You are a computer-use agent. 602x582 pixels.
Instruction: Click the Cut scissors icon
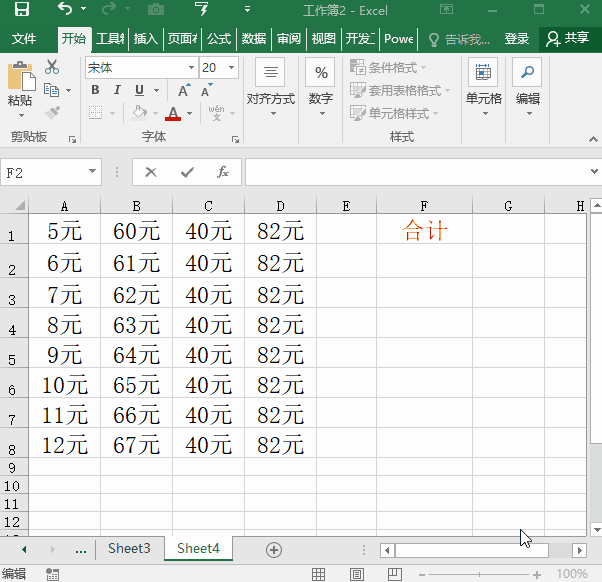(52, 67)
